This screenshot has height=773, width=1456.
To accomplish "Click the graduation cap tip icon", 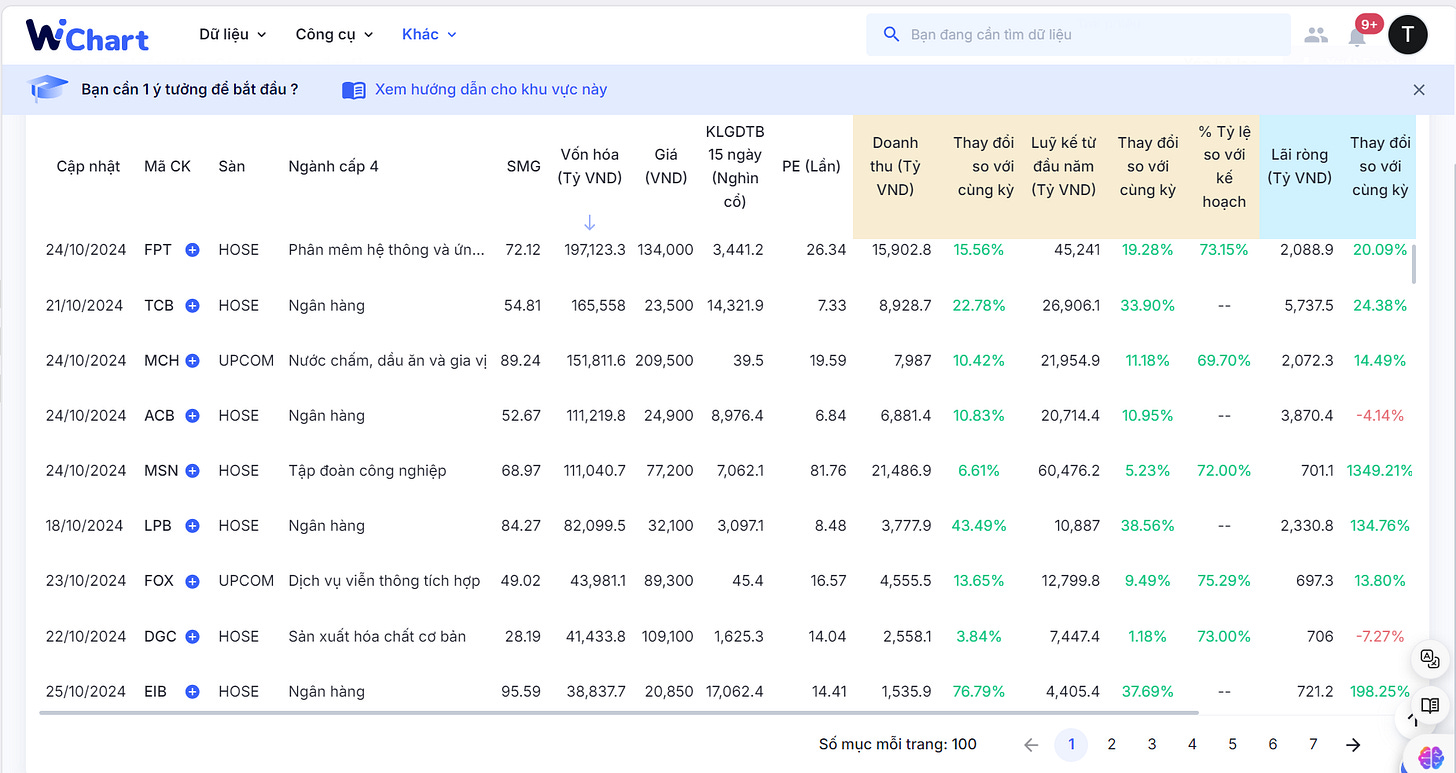I will point(48,89).
